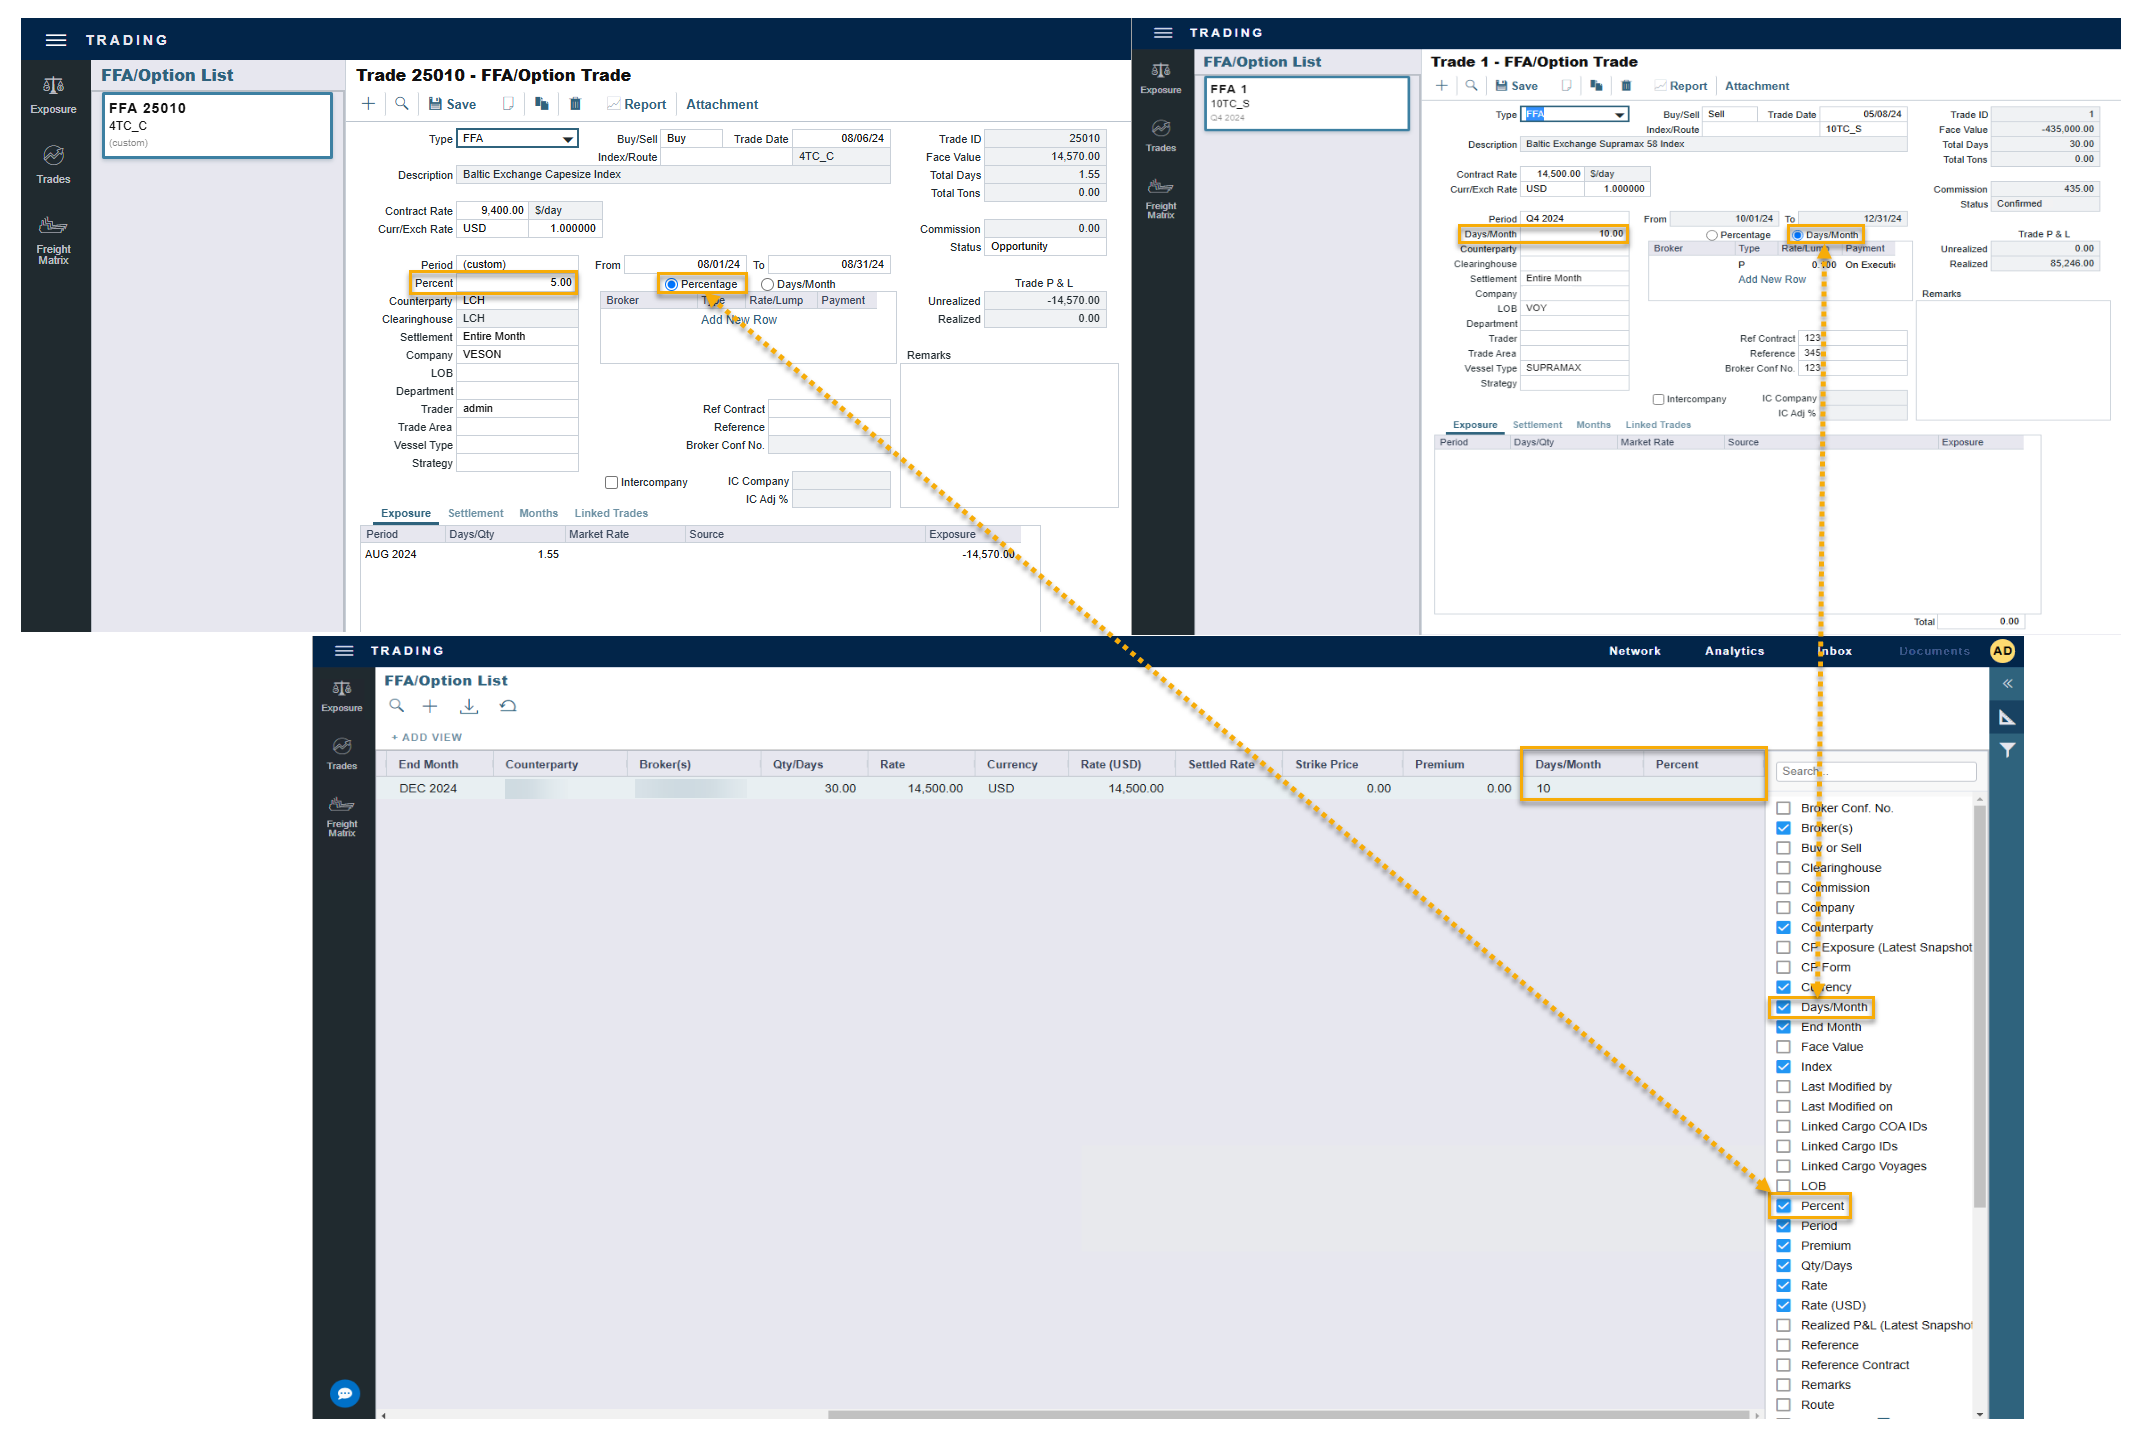Click the column Search field
This screenshot has width=2145, height=1440.
(x=1875, y=771)
